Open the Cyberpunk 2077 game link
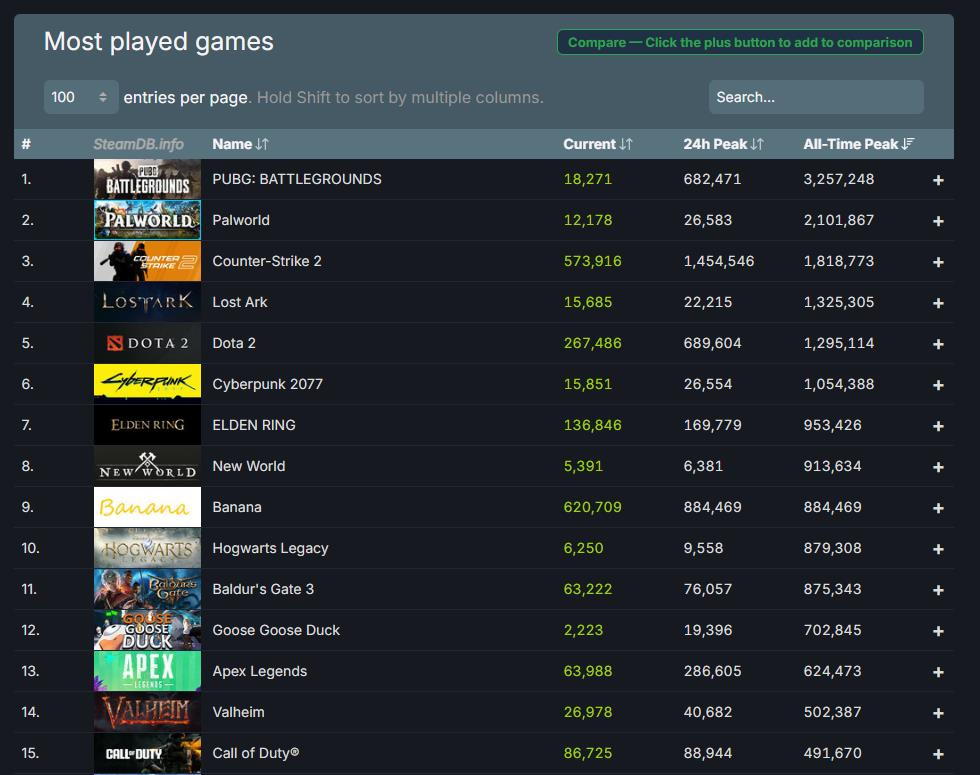The height and width of the screenshot is (775, 980). coord(267,384)
